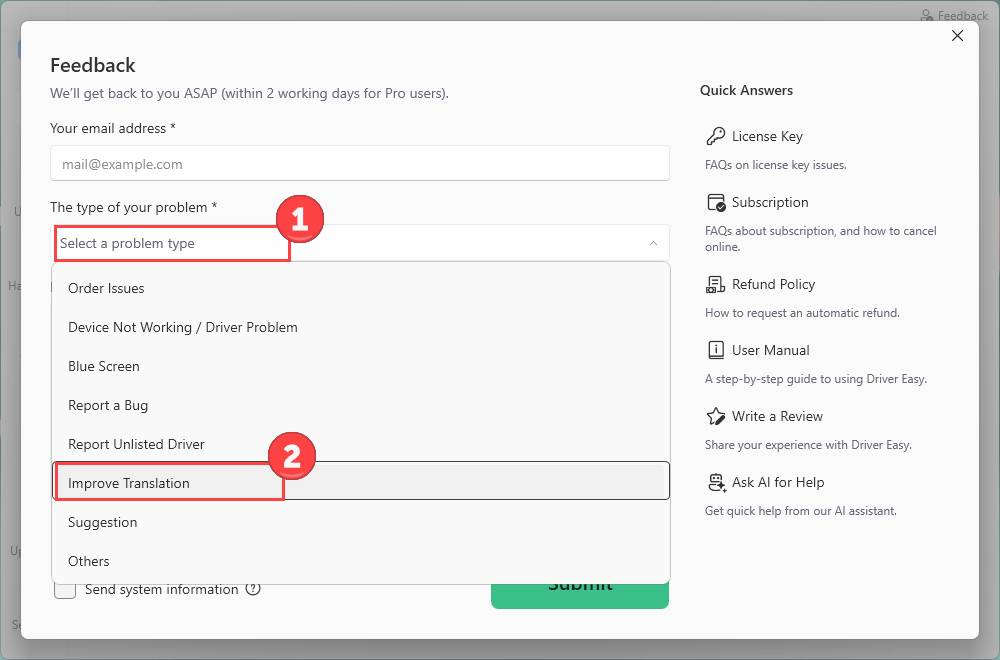Click the Write a Review star icon
This screenshot has width=1000, height=660.
click(715, 417)
